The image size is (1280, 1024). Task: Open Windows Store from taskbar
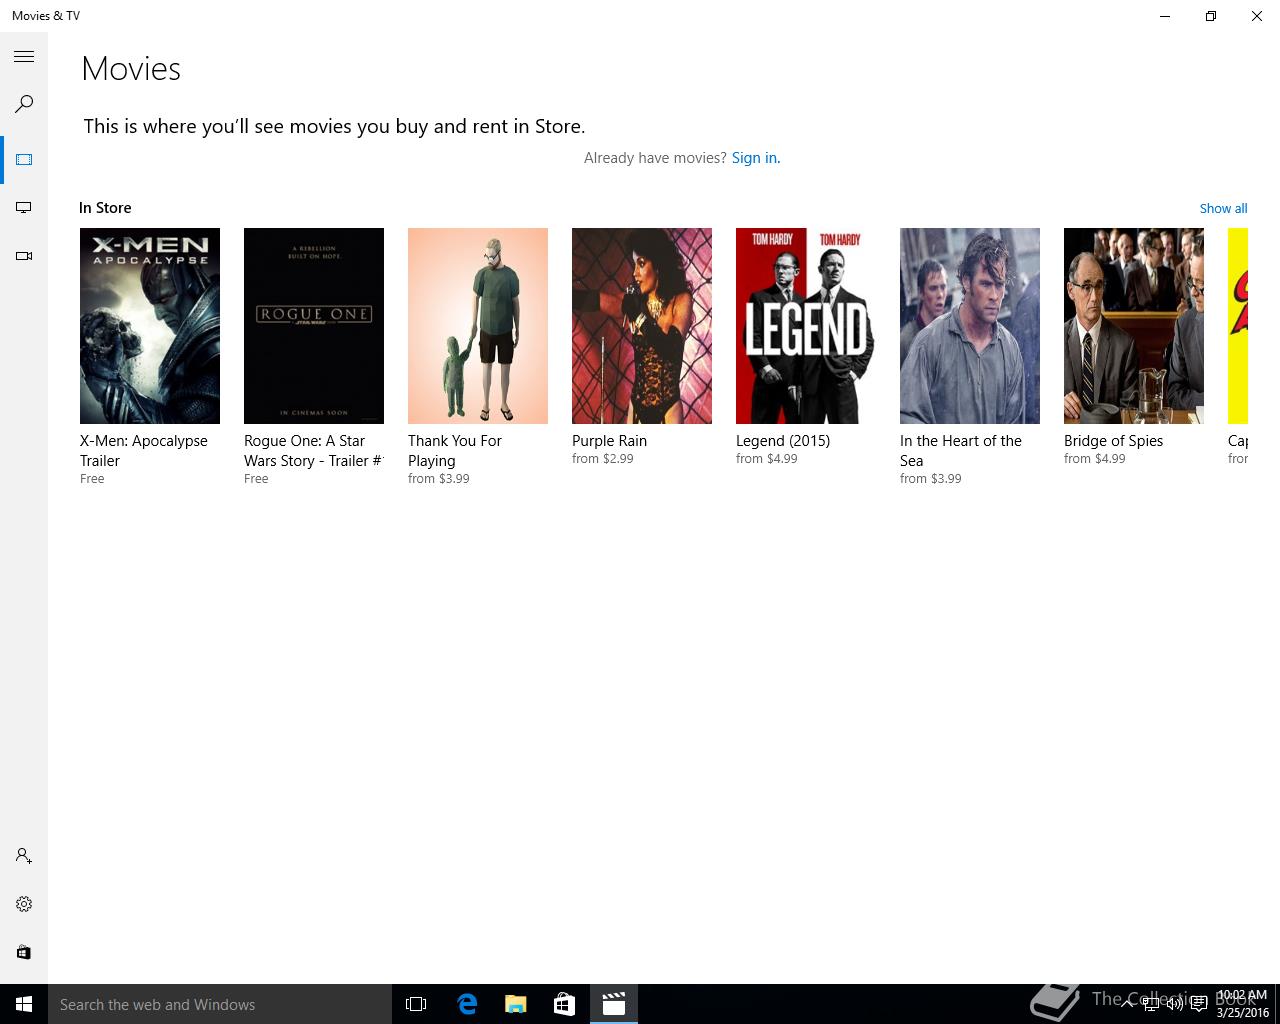(x=564, y=1004)
